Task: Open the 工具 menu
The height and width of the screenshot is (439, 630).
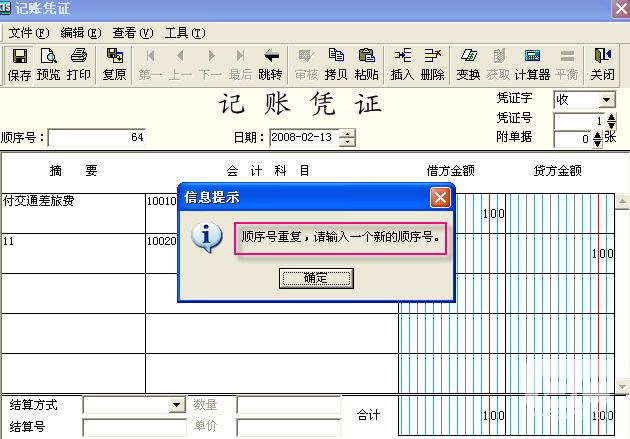Action: 183,32
